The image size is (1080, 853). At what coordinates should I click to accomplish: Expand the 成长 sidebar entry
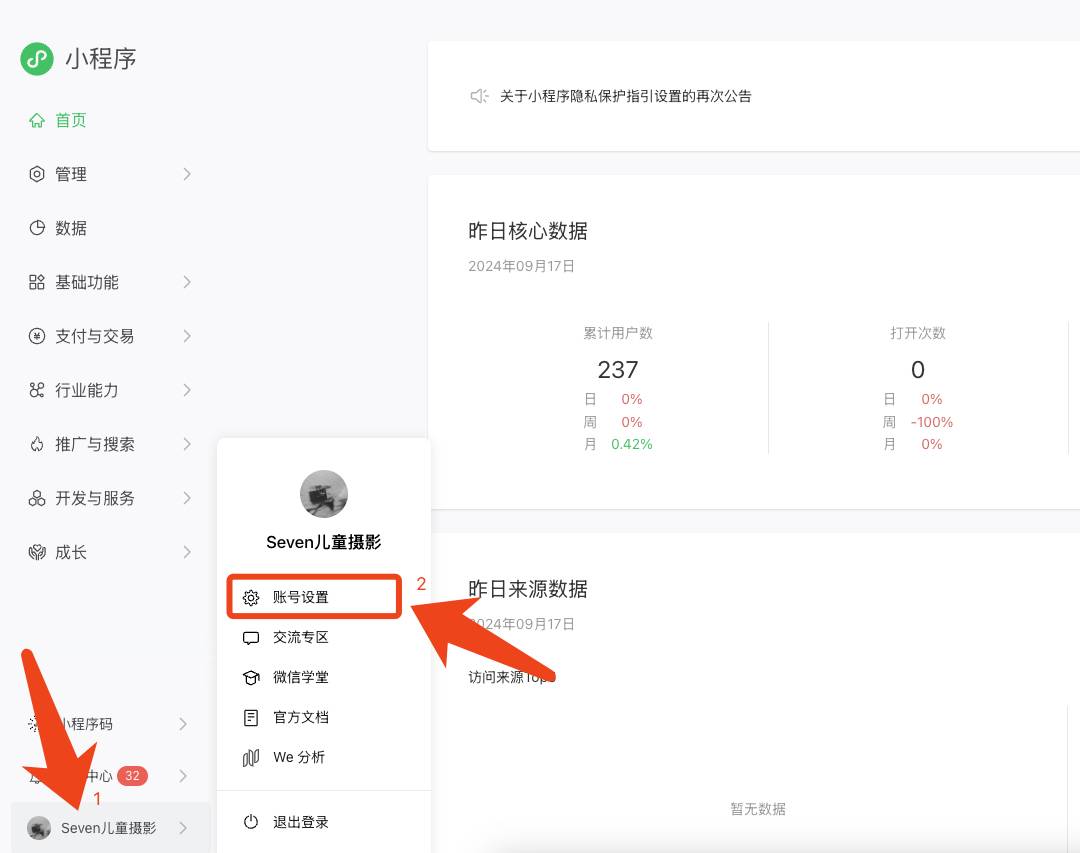[x=70, y=551]
